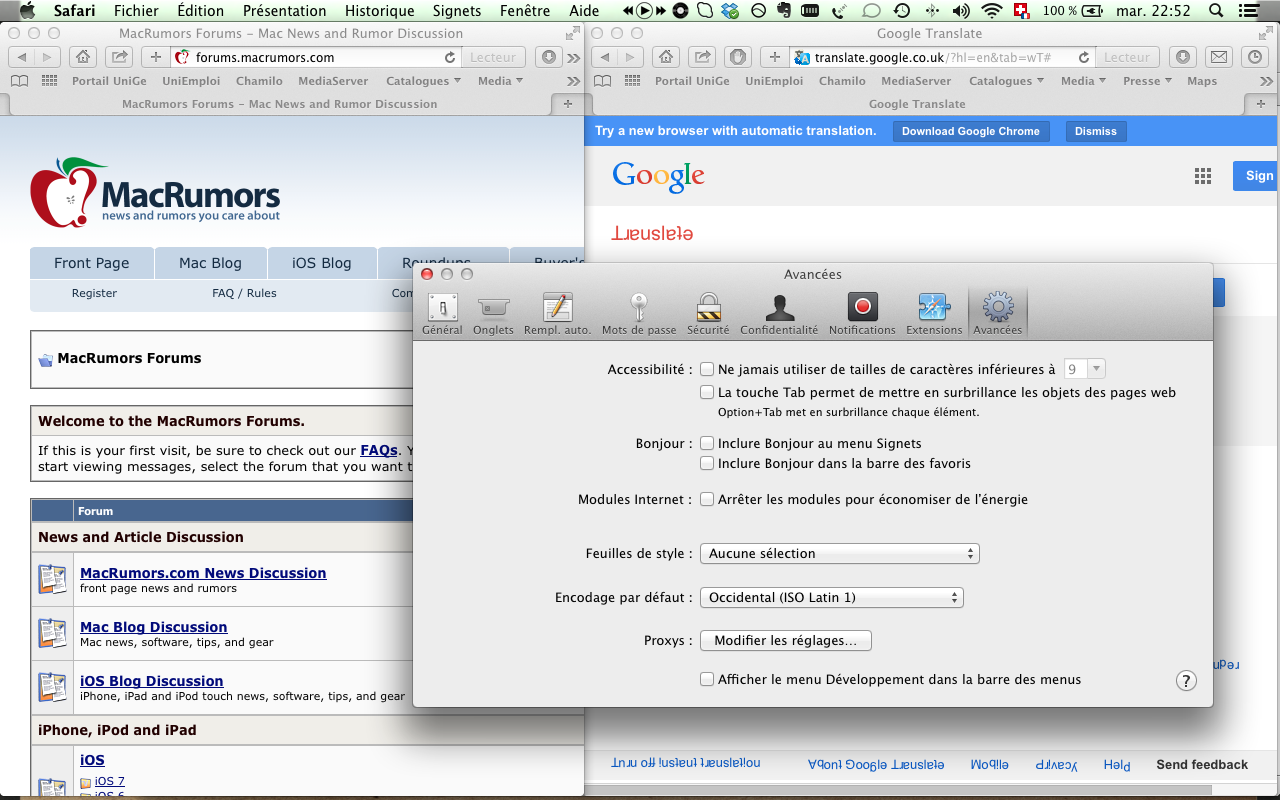Open the Confidentialité preferences pane
Image resolution: width=1280 pixels, height=800 pixels.
point(779,314)
